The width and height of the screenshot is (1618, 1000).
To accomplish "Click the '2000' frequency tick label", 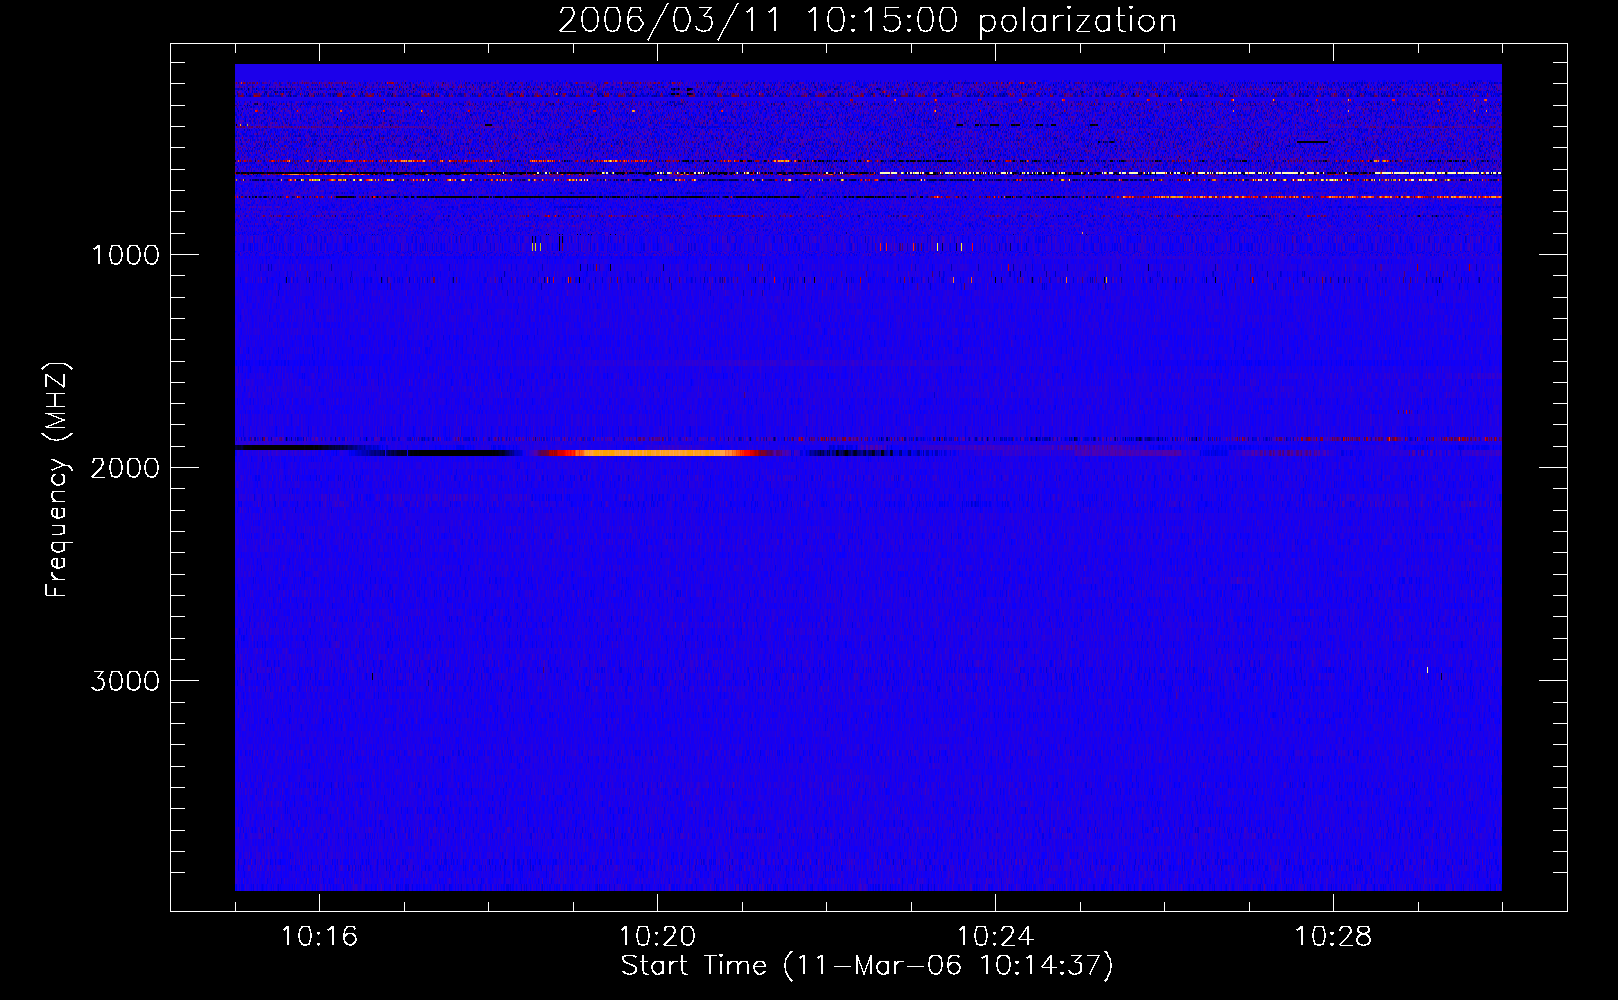I will tap(125, 468).
